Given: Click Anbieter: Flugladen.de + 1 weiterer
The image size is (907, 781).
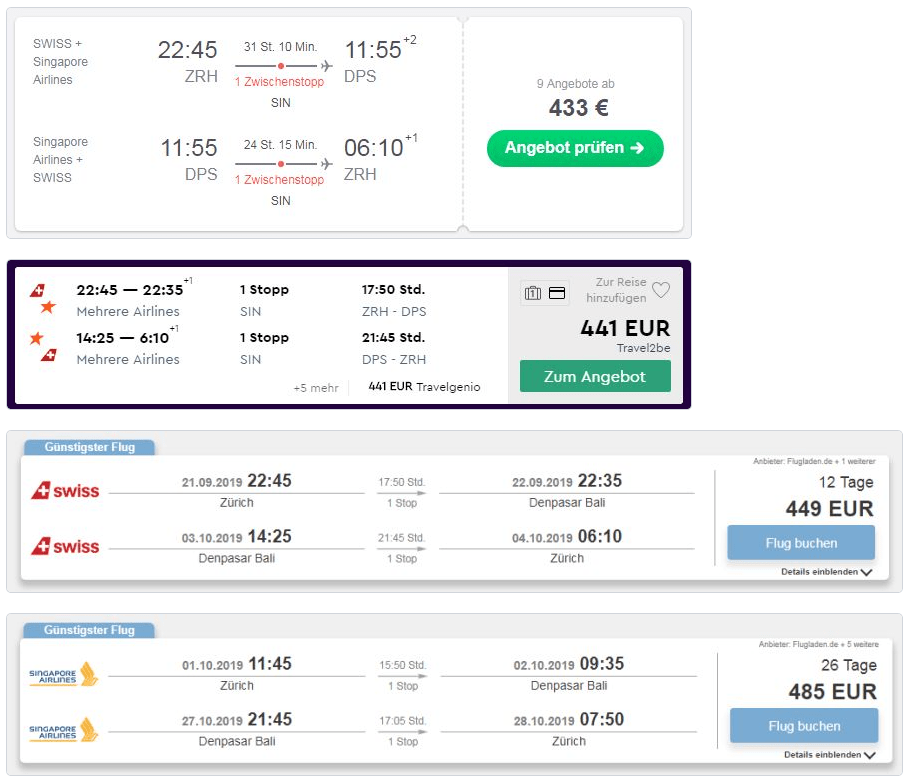Looking at the screenshot, I should coord(814,461).
